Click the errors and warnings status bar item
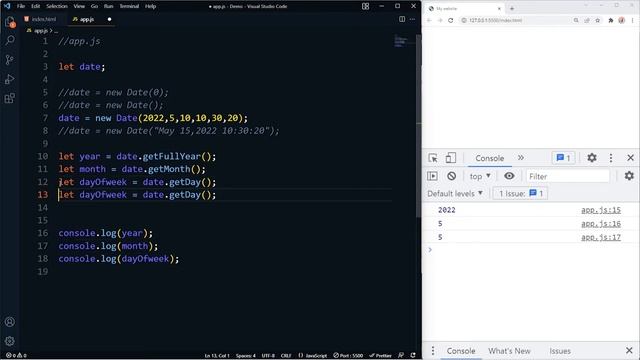Viewport: 640px width, 360px height. (x=16, y=356)
